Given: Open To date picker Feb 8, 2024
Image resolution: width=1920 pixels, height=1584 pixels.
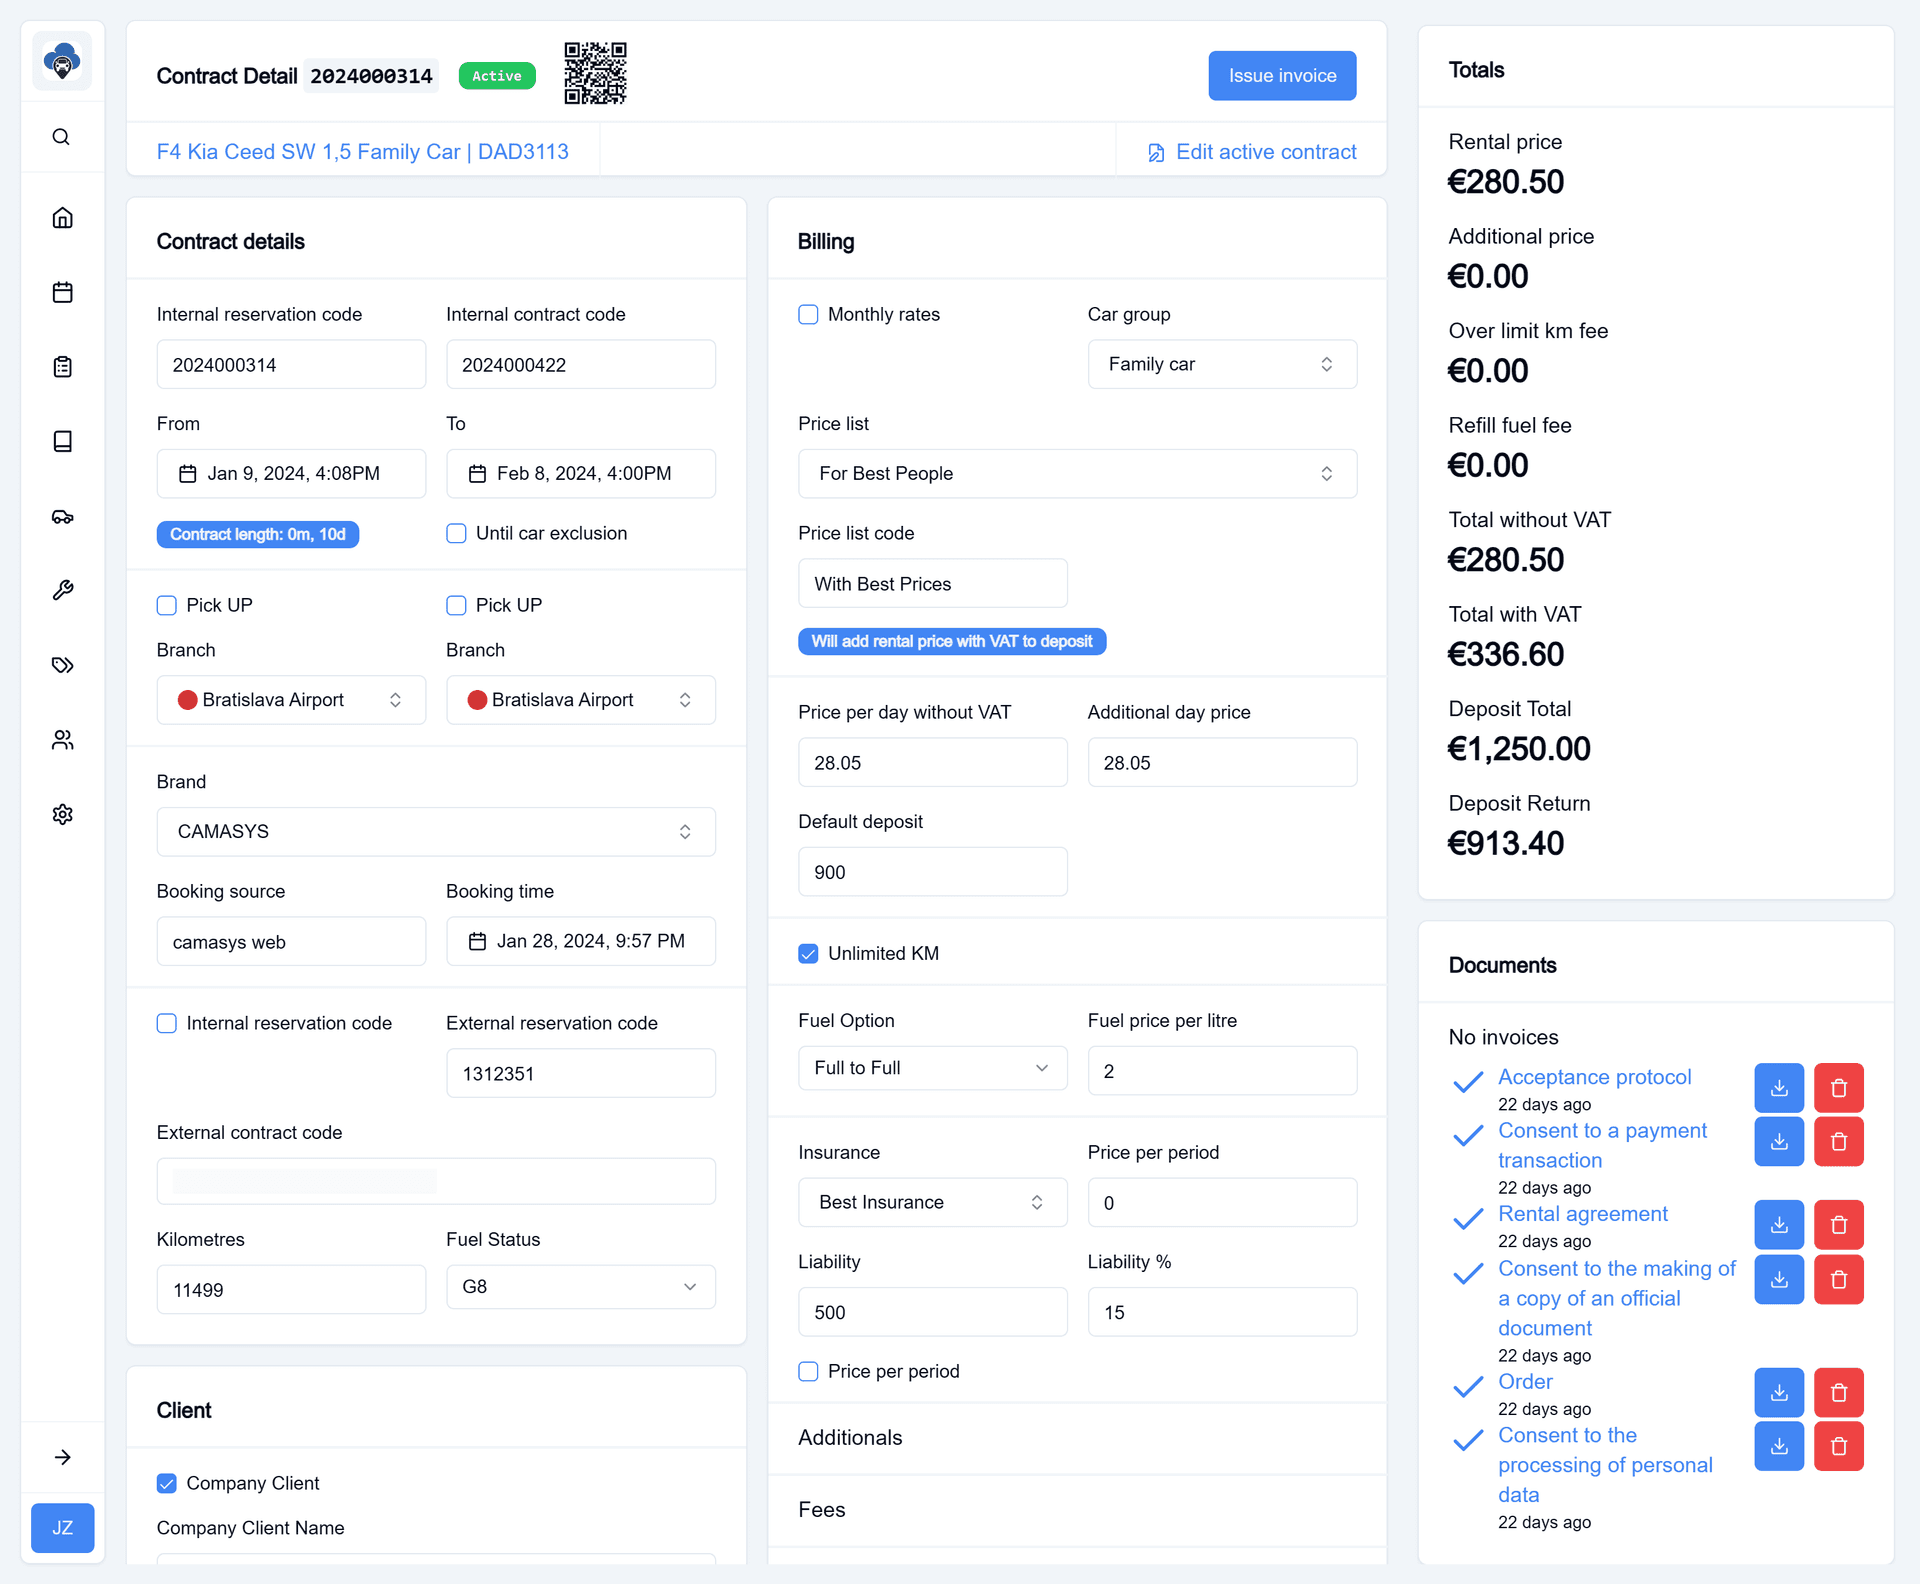Looking at the screenshot, I should tap(580, 473).
